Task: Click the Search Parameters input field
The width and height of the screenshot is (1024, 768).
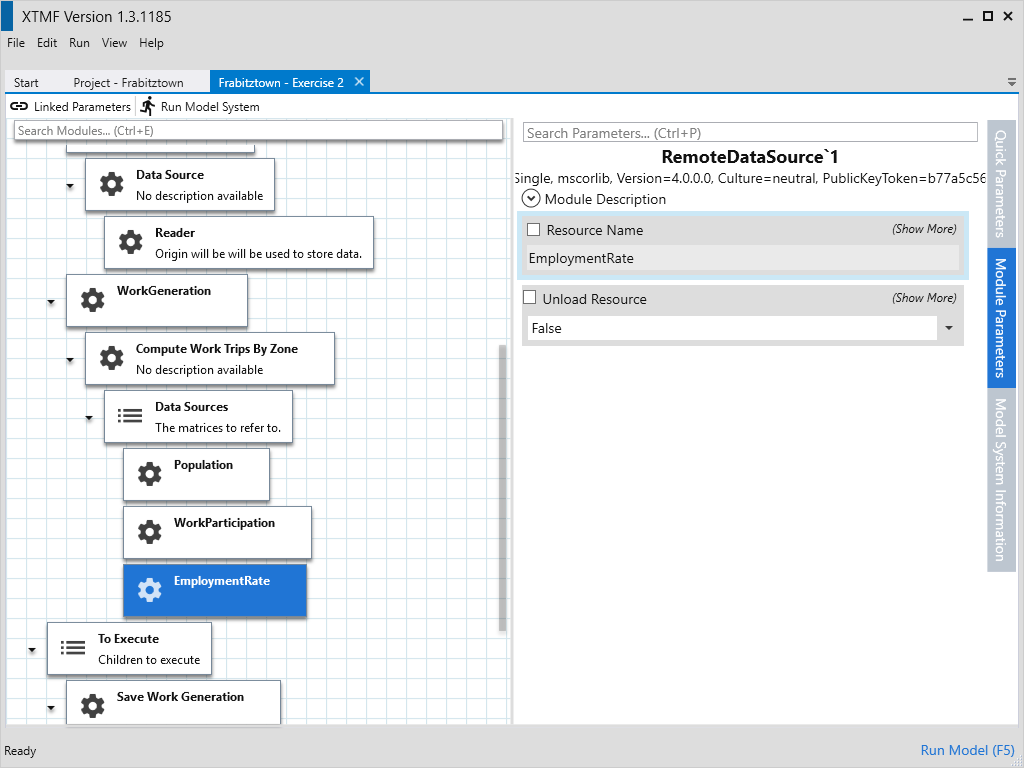Action: point(750,133)
